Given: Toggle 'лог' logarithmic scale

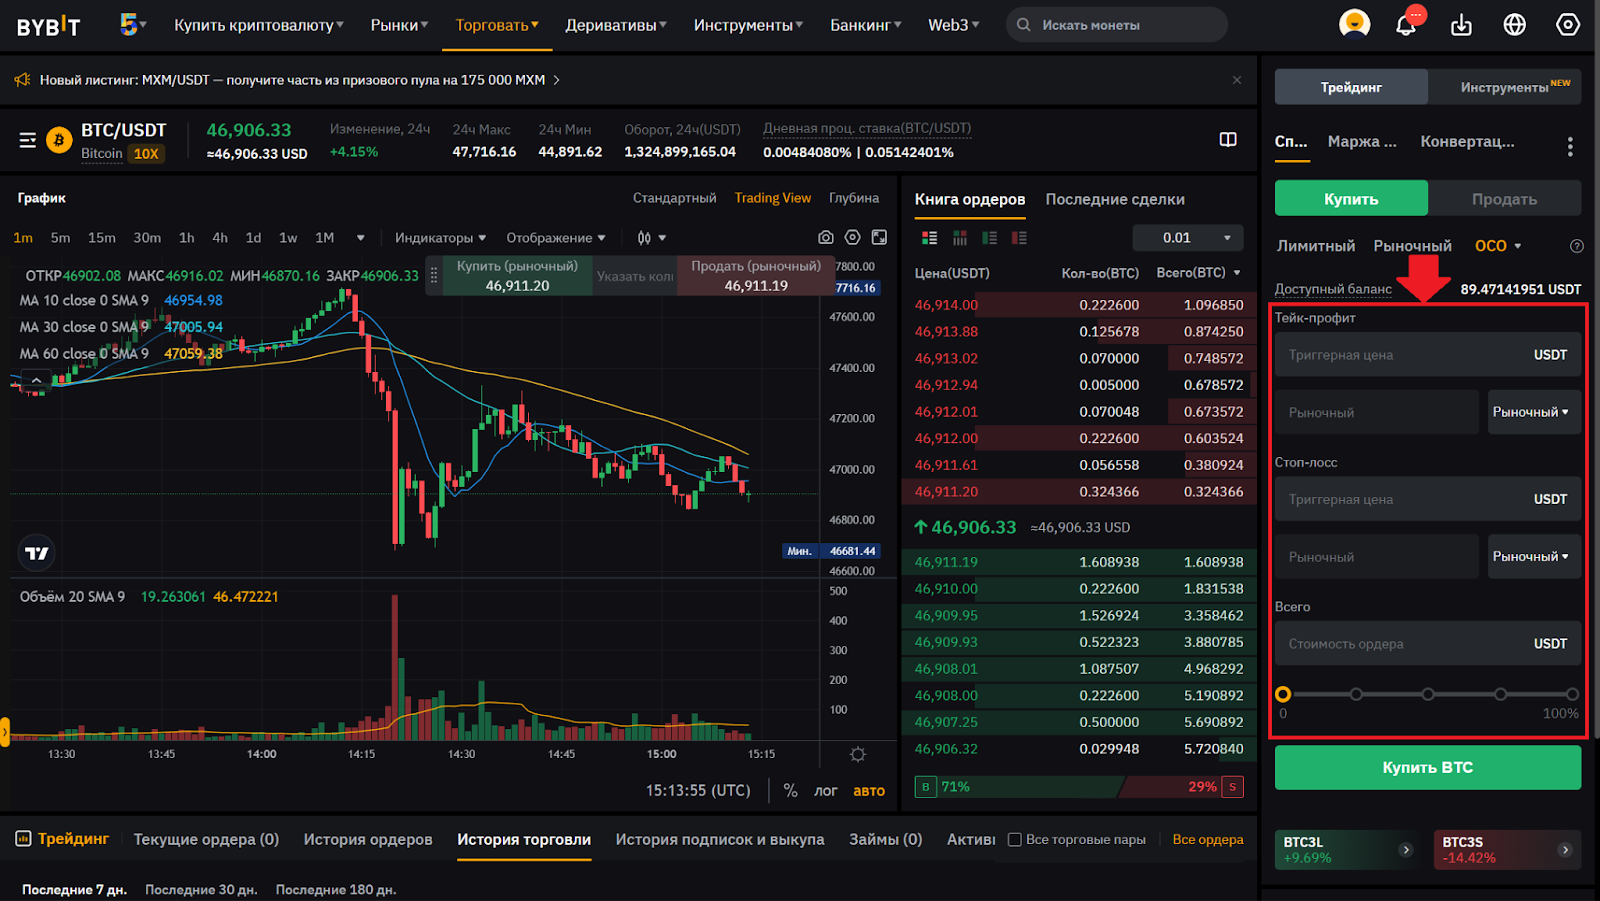Looking at the screenshot, I should [825, 790].
